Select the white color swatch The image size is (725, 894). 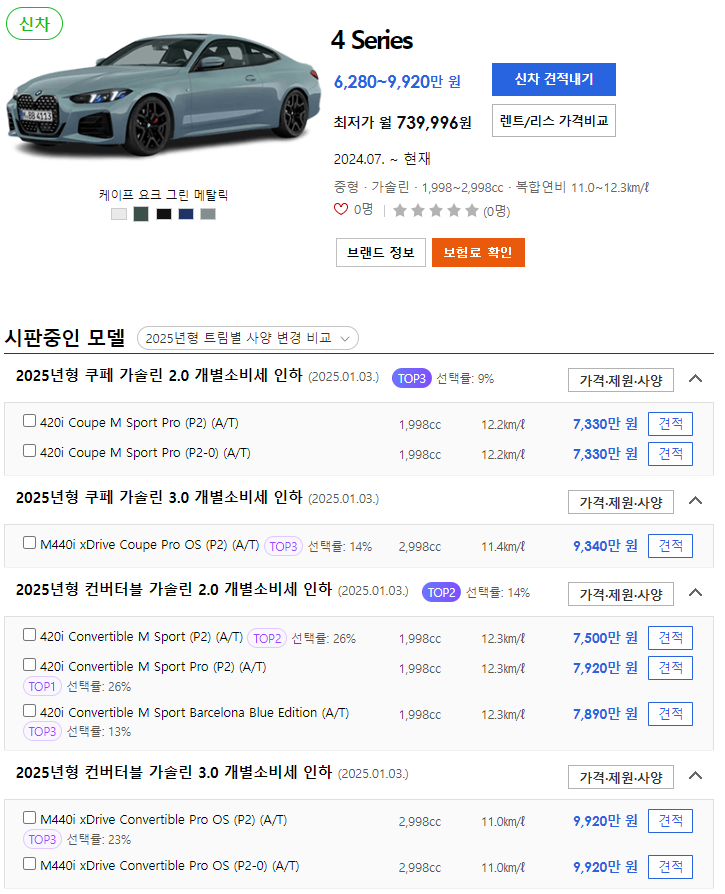pyautogui.click(x=119, y=214)
